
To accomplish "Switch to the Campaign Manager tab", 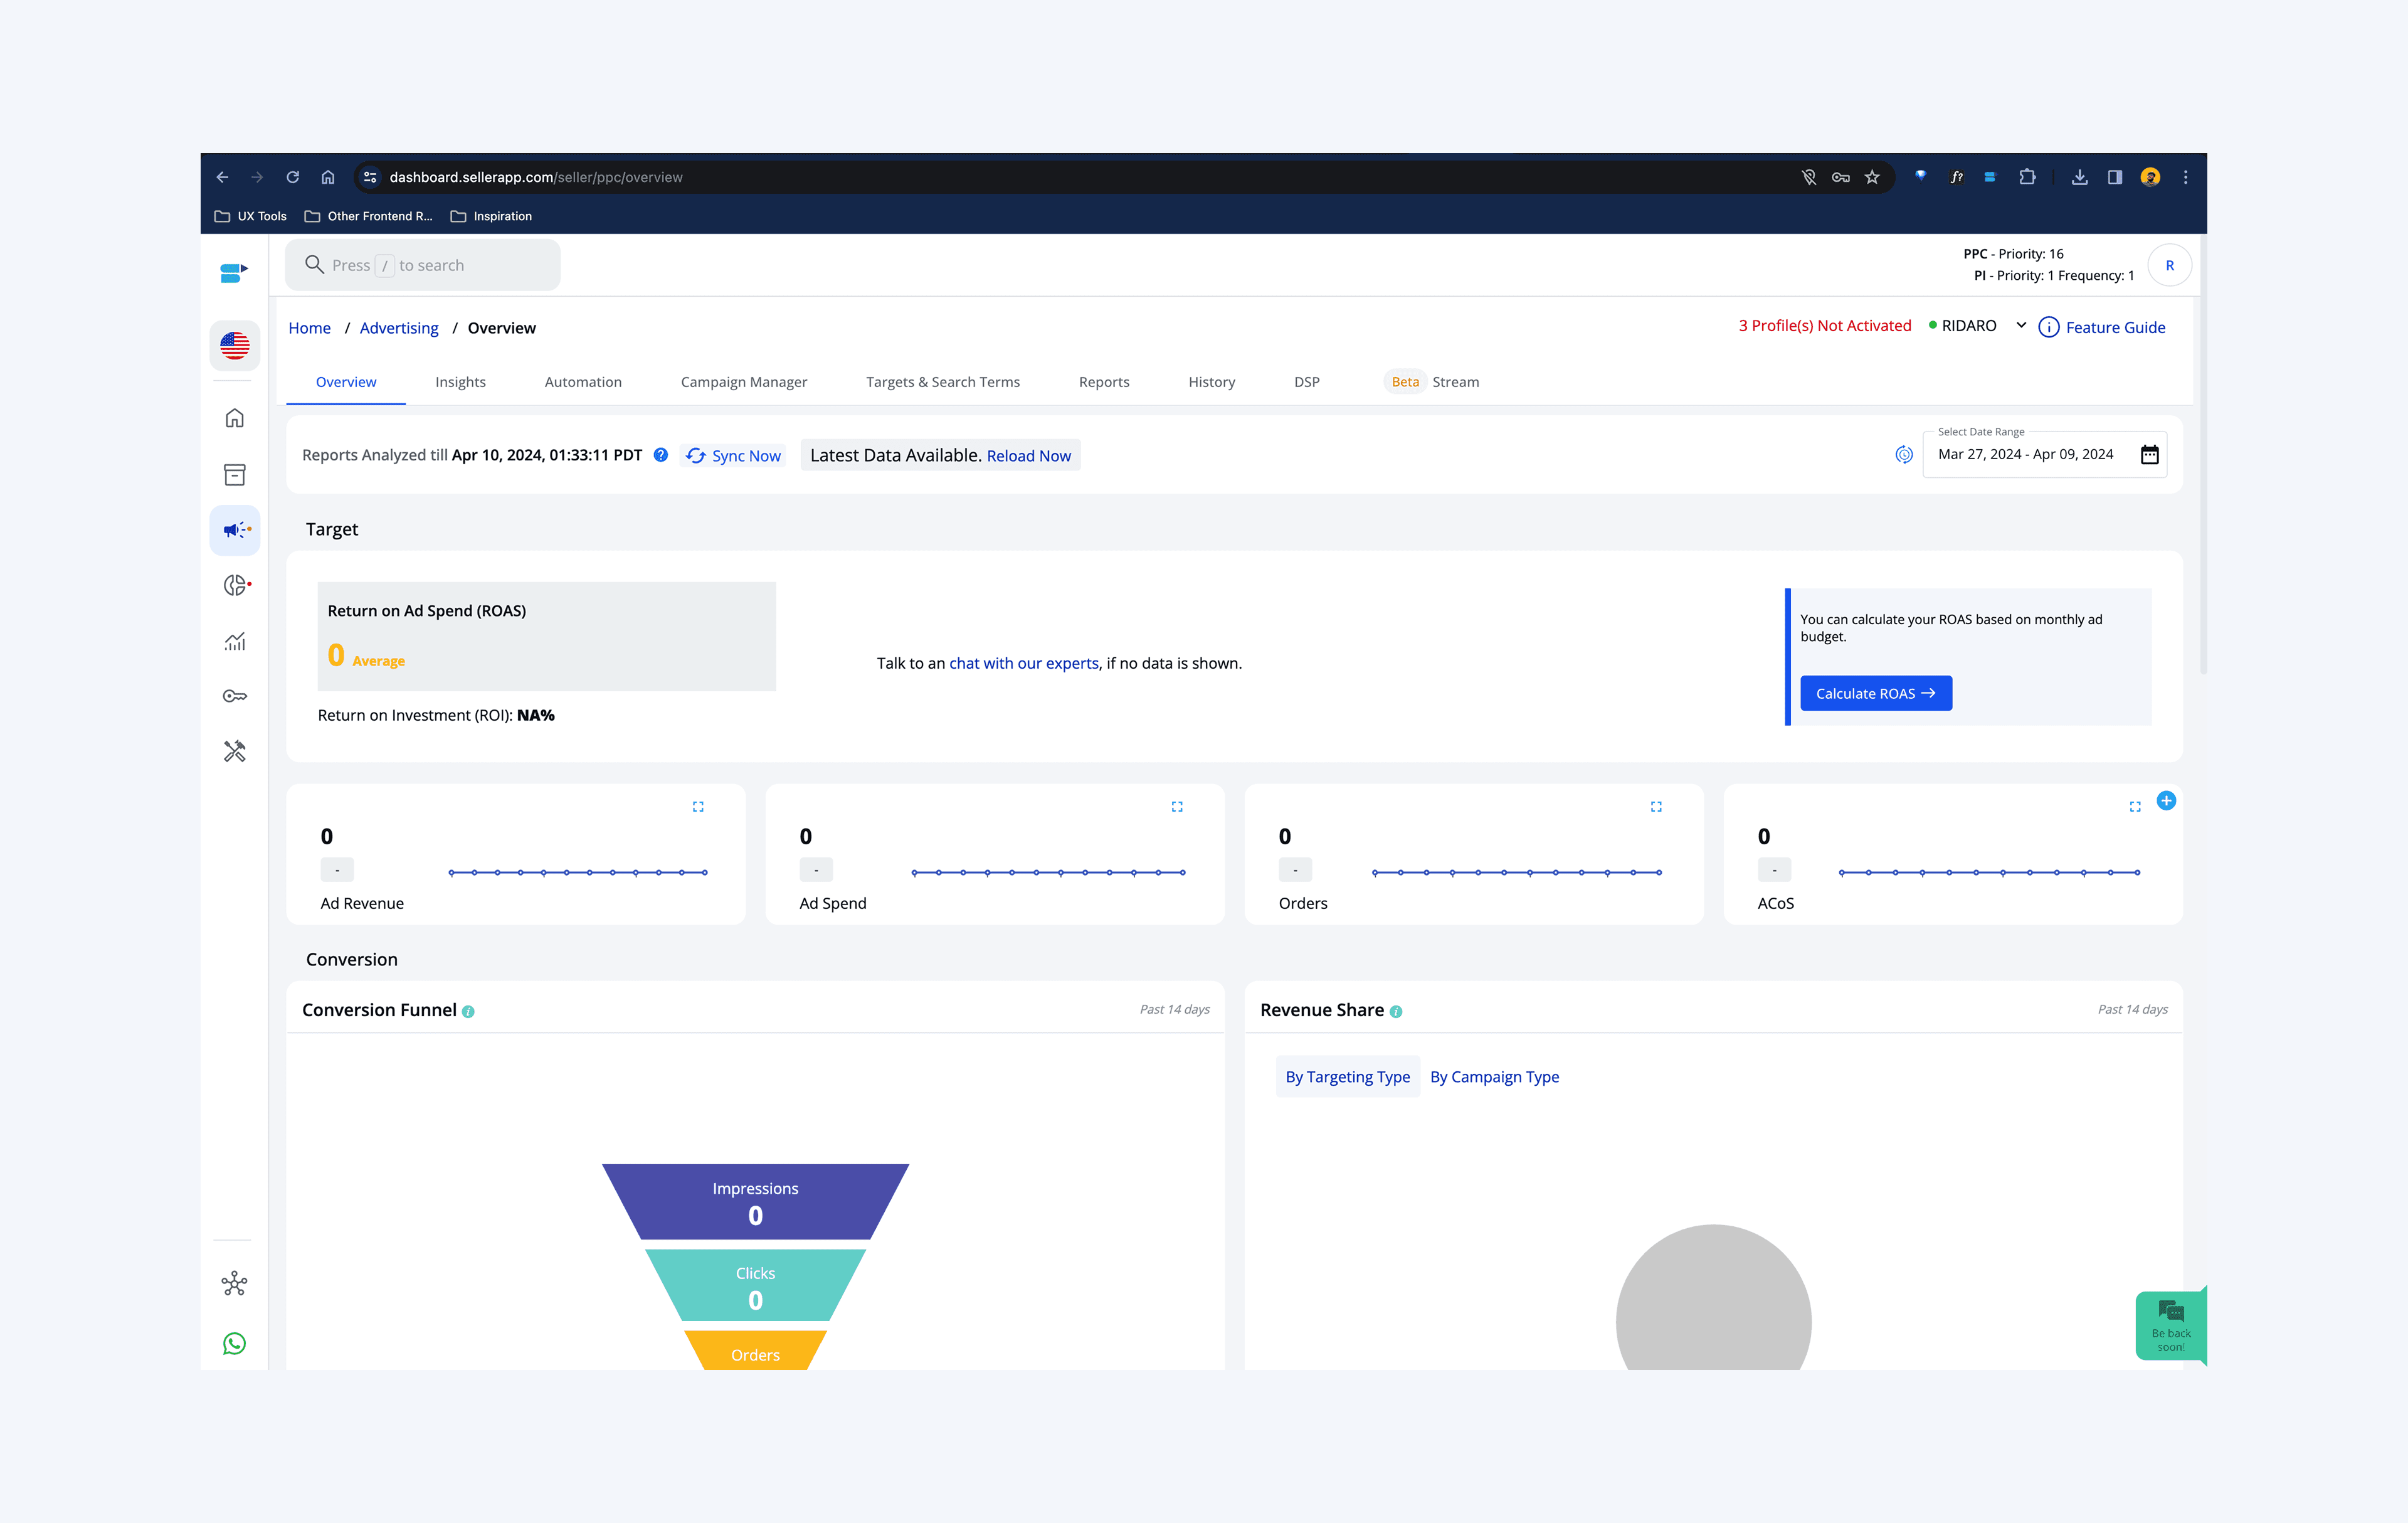I will pyautogui.click(x=743, y=382).
